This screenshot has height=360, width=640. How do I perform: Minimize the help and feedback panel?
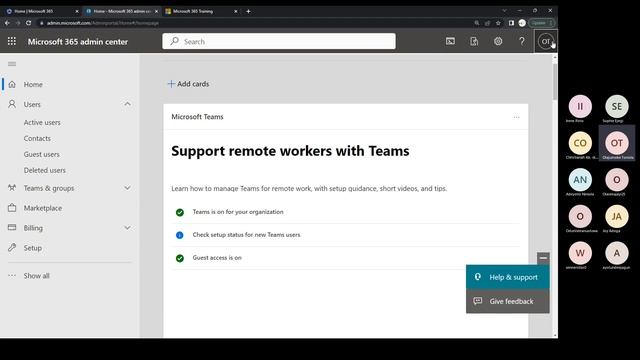click(x=543, y=258)
